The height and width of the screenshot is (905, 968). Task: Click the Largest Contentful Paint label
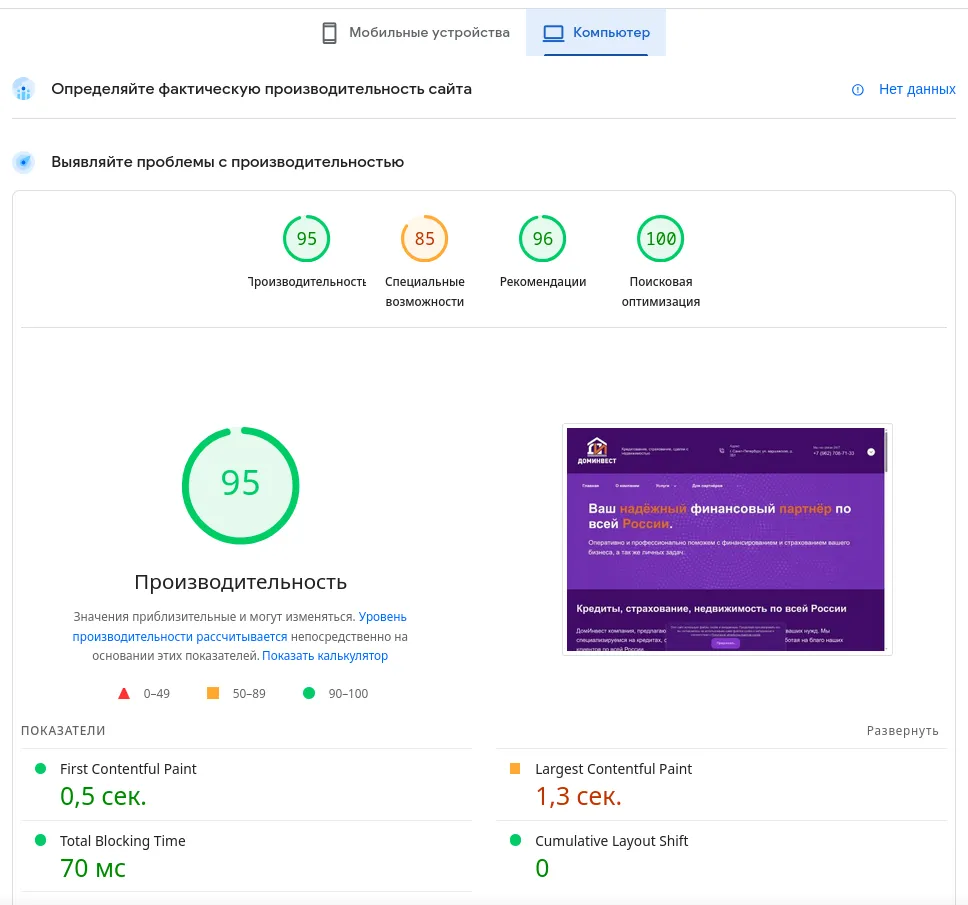[613, 769]
